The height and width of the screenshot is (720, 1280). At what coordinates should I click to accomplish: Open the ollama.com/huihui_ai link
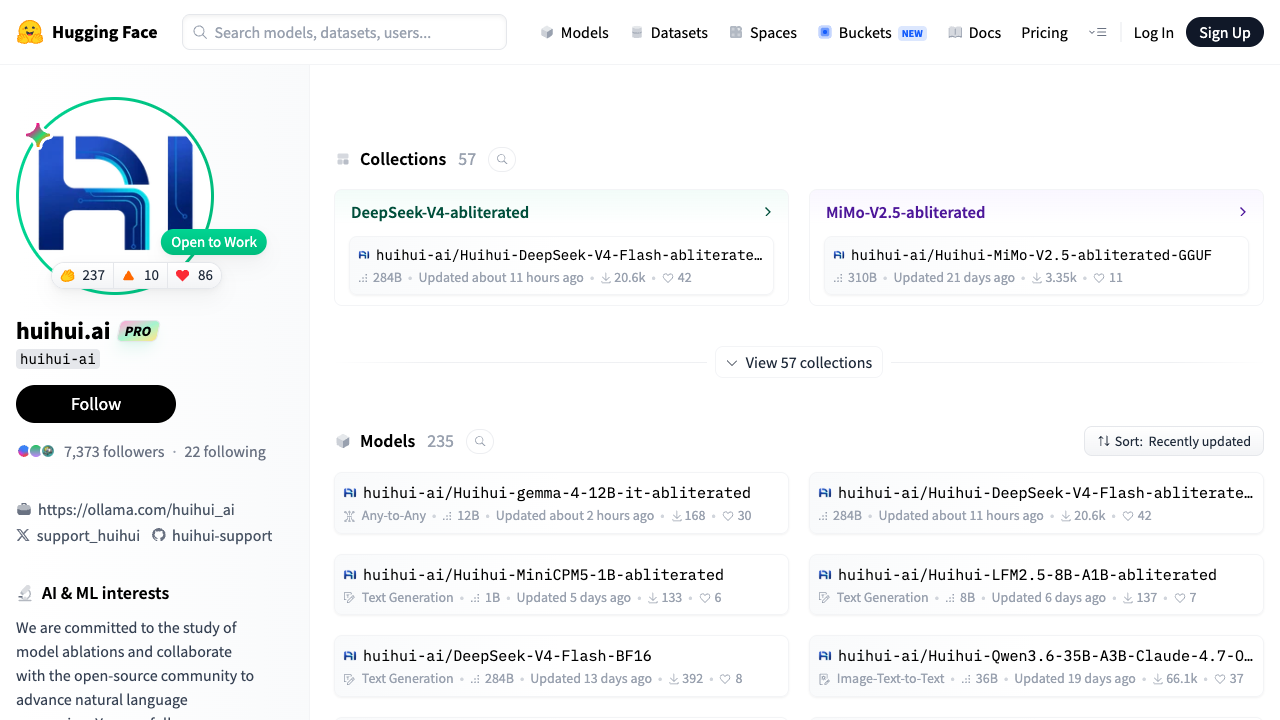(x=136, y=509)
